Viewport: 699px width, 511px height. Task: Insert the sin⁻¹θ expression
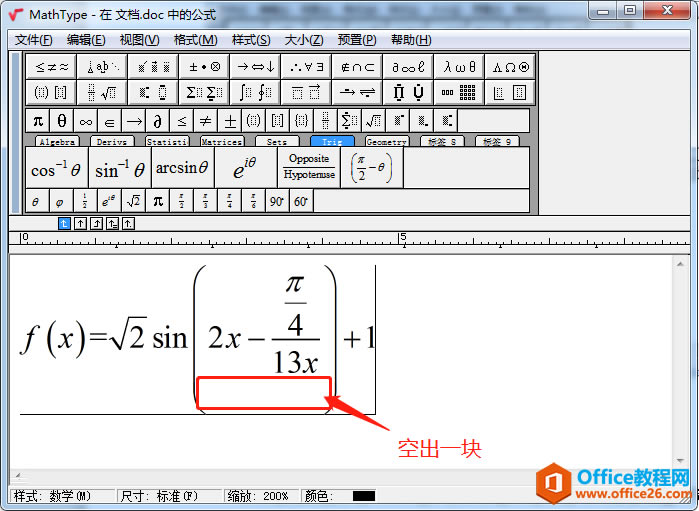point(120,168)
